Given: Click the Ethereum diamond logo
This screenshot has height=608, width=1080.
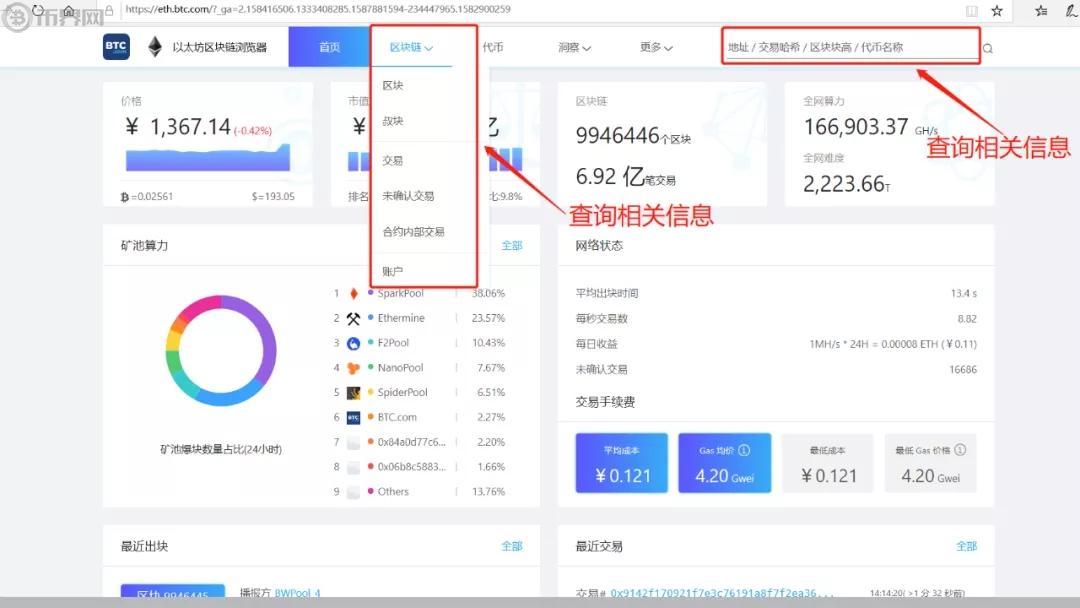Looking at the screenshot, I should (155, 47).
